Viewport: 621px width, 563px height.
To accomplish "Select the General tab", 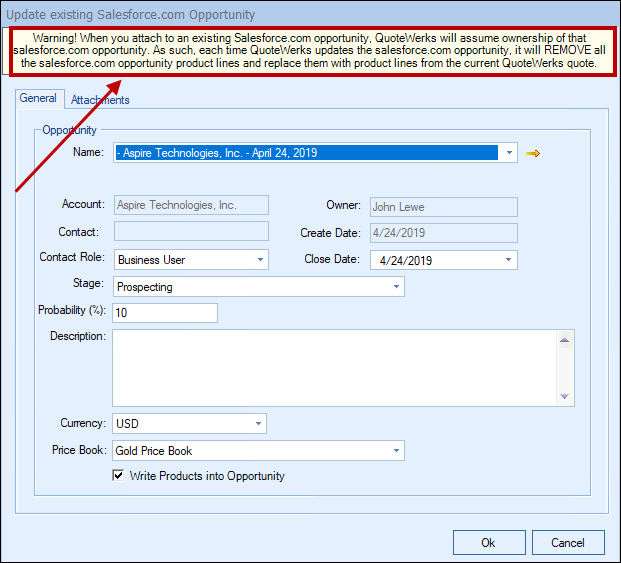I will 38,99.
